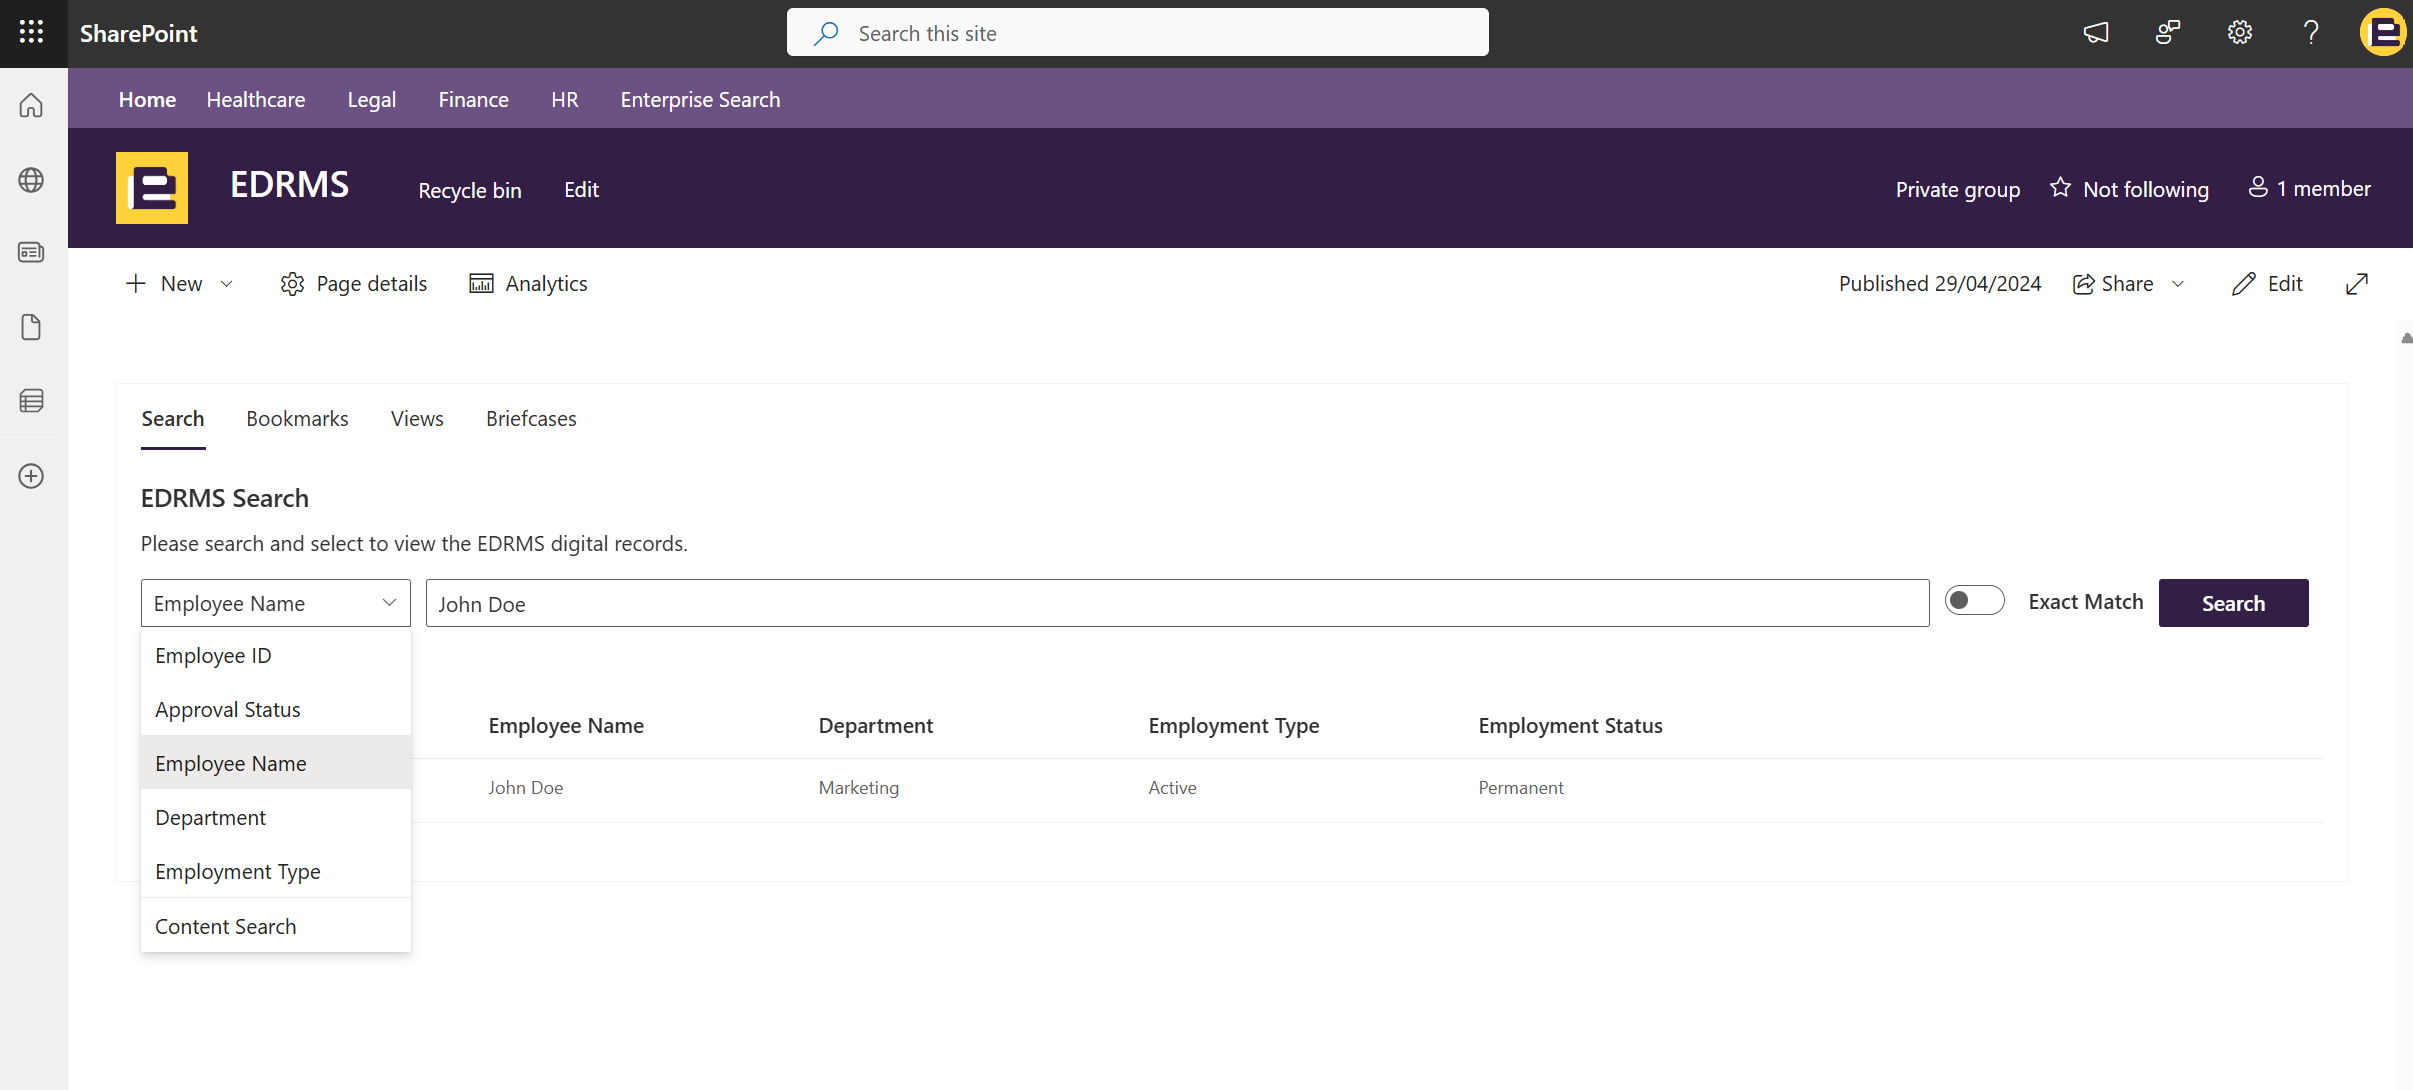Click the EDRMS site title
The image size is (2413, 1090).
point(289,185)
